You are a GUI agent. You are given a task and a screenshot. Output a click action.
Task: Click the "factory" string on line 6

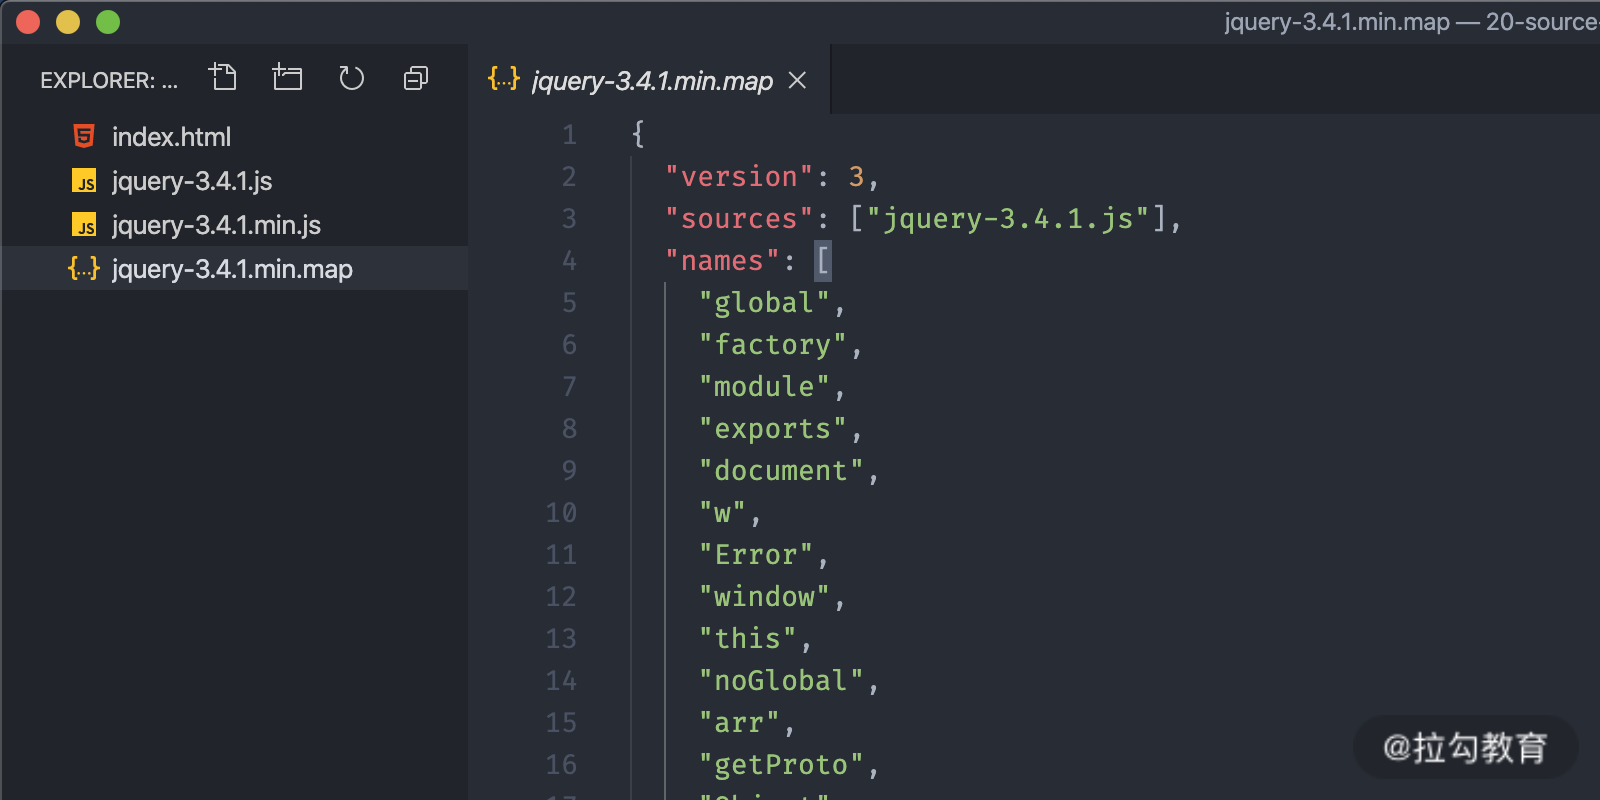pos(773,345)
